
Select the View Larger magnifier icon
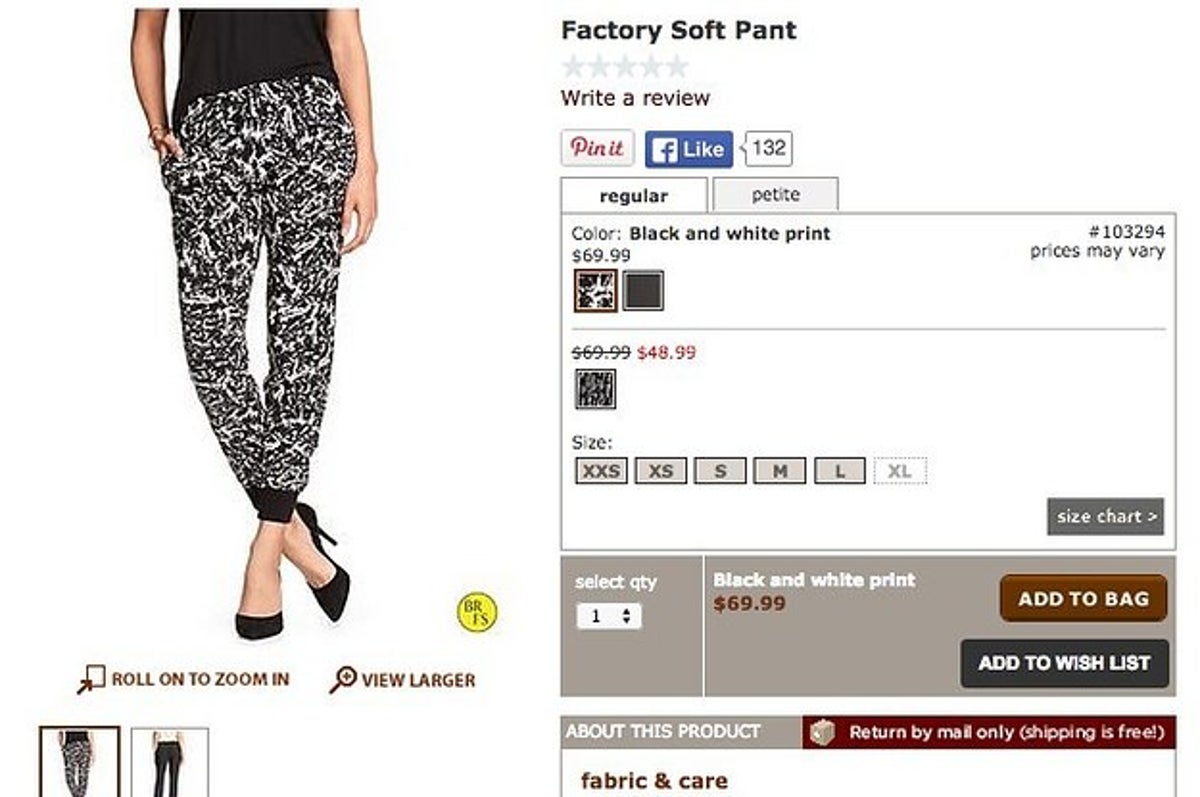pyautogui.click(x=345, y=677)
